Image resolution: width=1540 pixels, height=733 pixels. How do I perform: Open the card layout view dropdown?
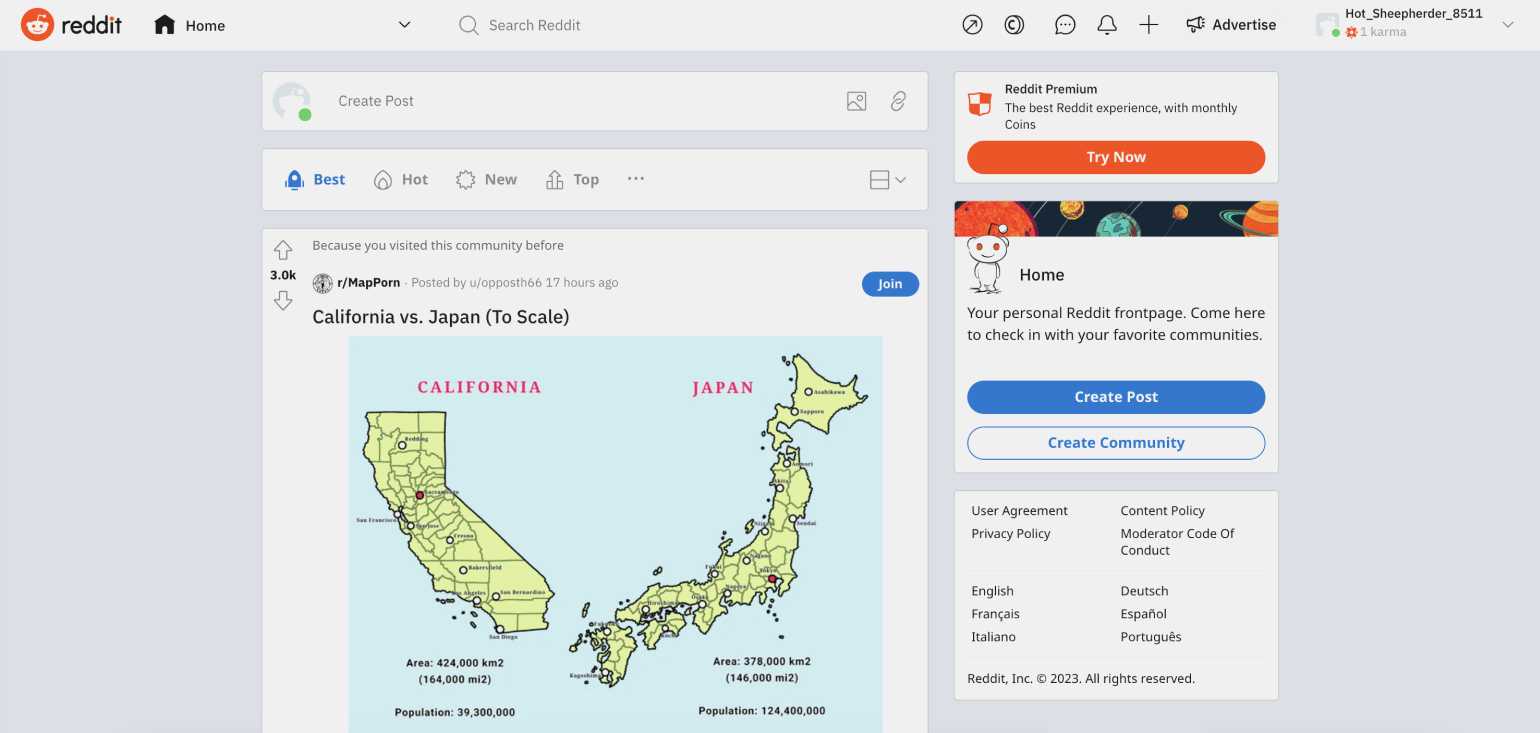(887, 180)
